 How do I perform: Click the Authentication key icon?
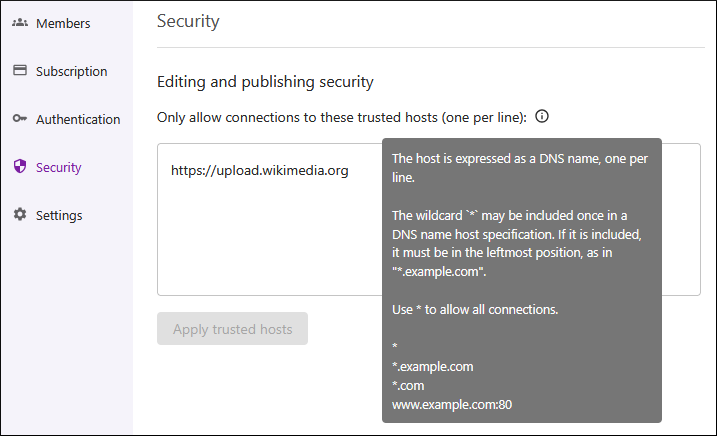[19, 119]
